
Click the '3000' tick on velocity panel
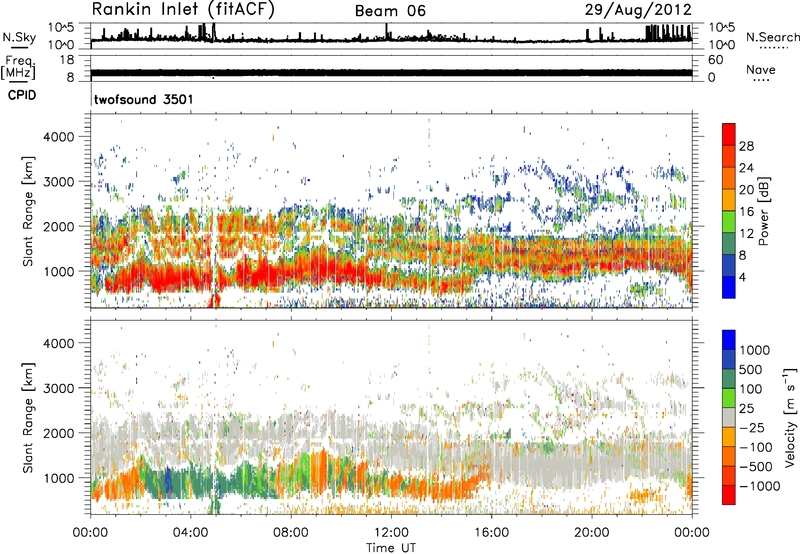(59, 388)
